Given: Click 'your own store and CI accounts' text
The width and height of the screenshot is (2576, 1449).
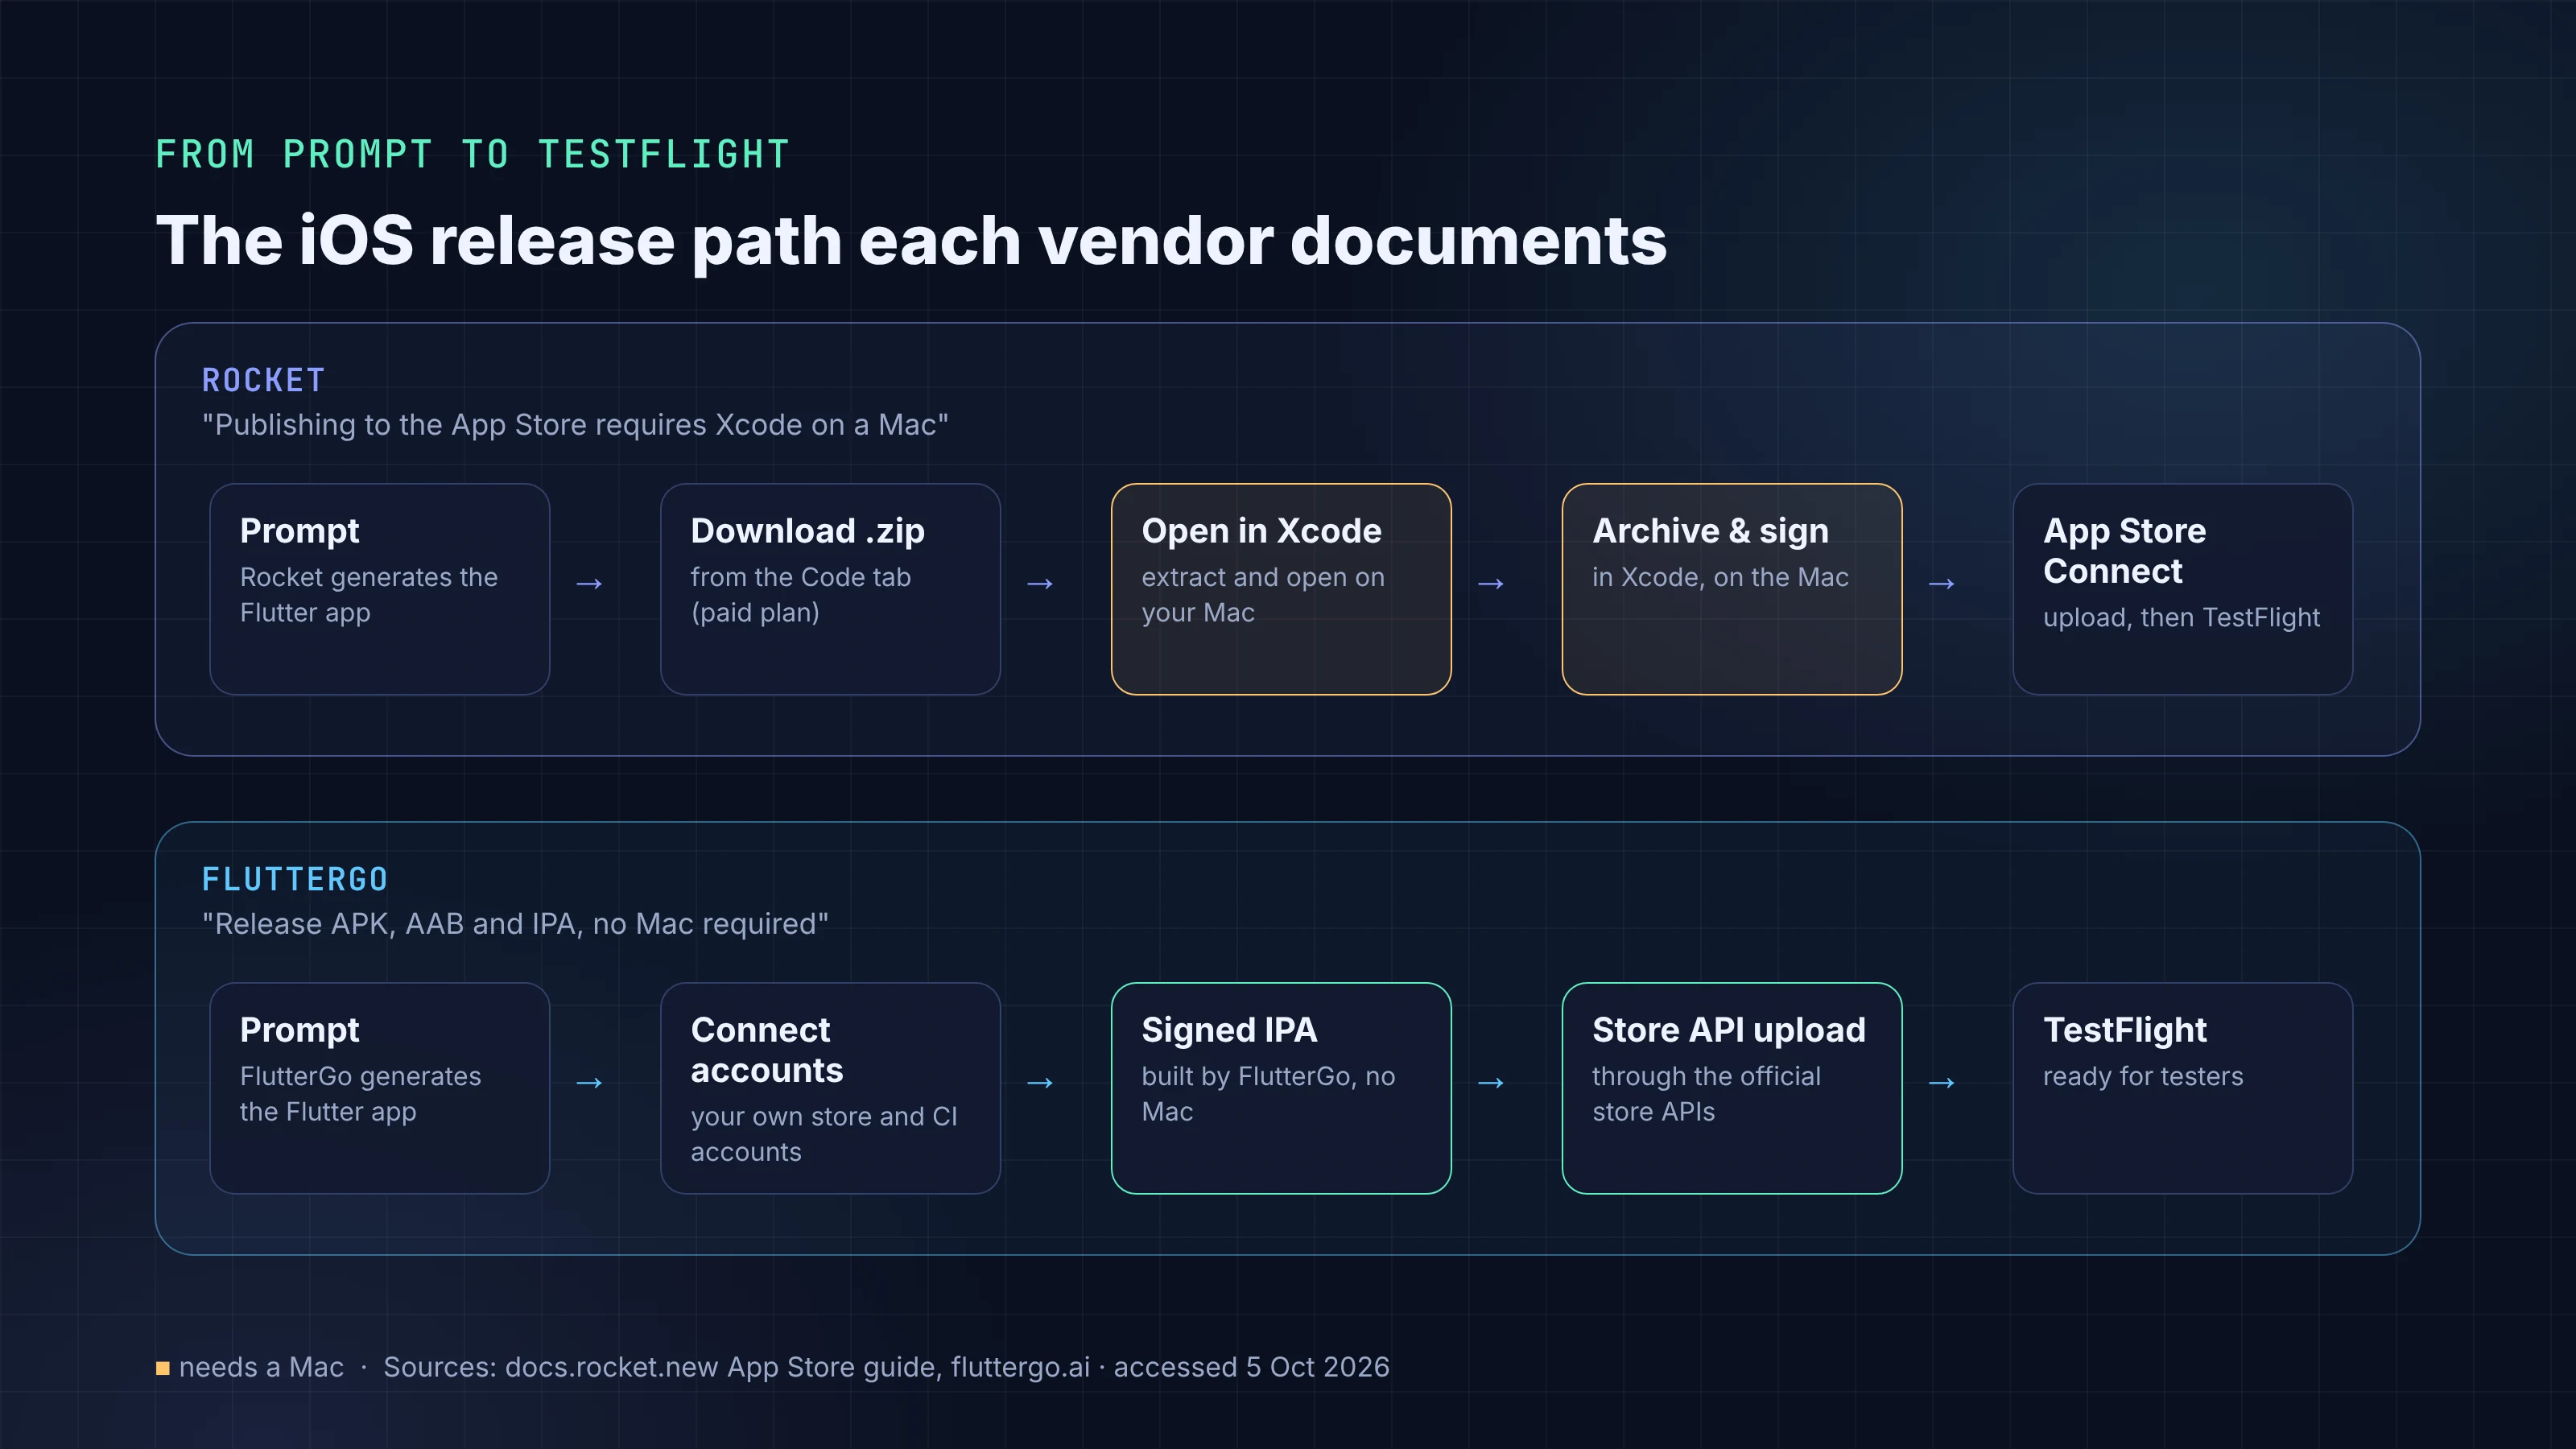Looking at the screenshot, I should (824, 1134).
